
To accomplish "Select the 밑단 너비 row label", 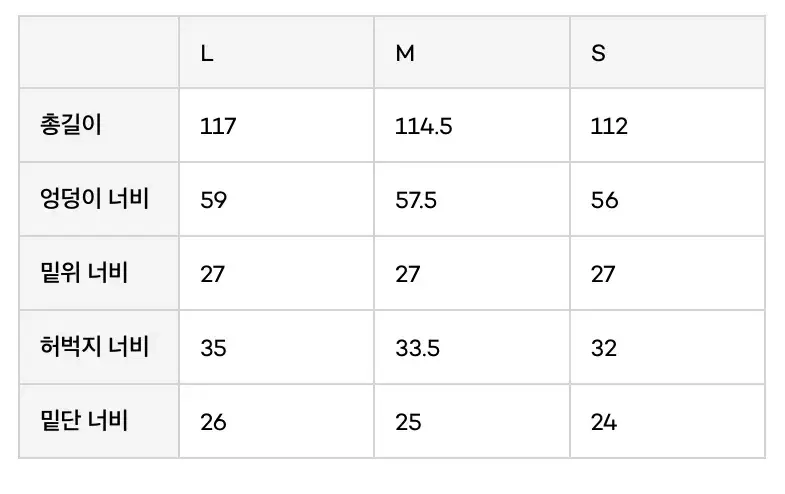I will [x=80, y=421].
